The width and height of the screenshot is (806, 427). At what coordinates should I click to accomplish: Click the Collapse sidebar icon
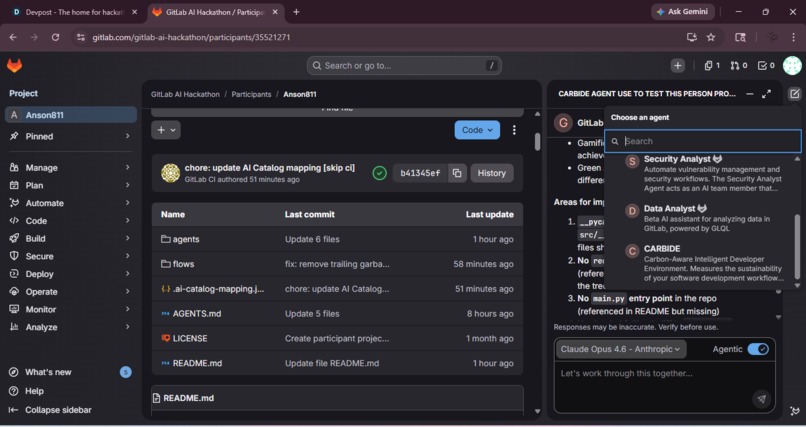coord(14,410)
